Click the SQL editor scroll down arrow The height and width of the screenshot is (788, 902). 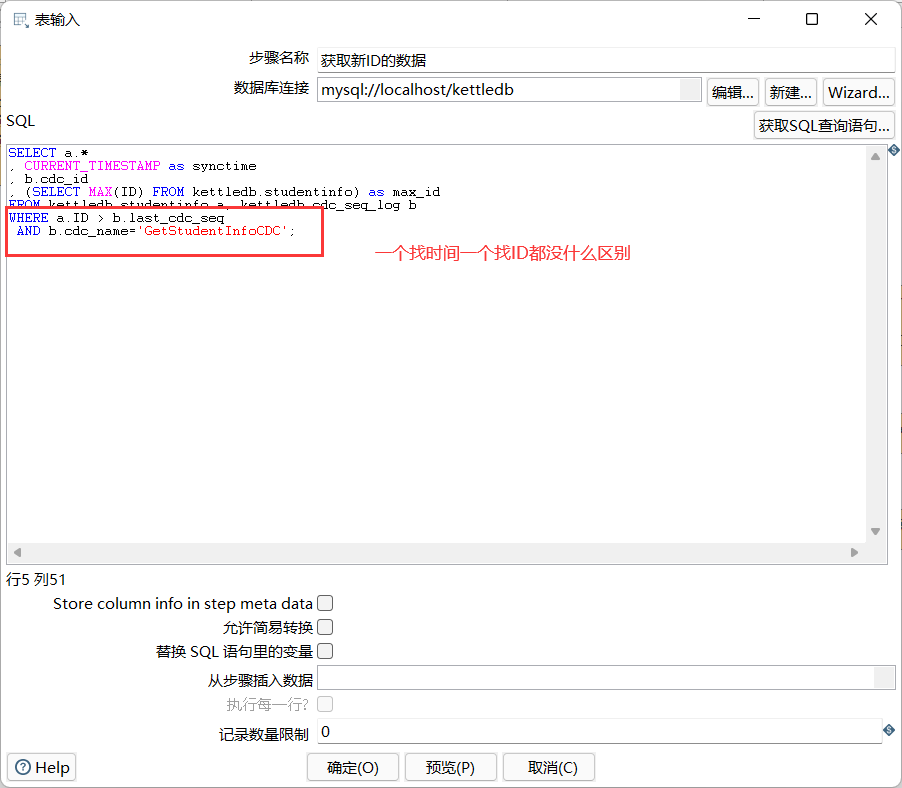coord(876,531)
